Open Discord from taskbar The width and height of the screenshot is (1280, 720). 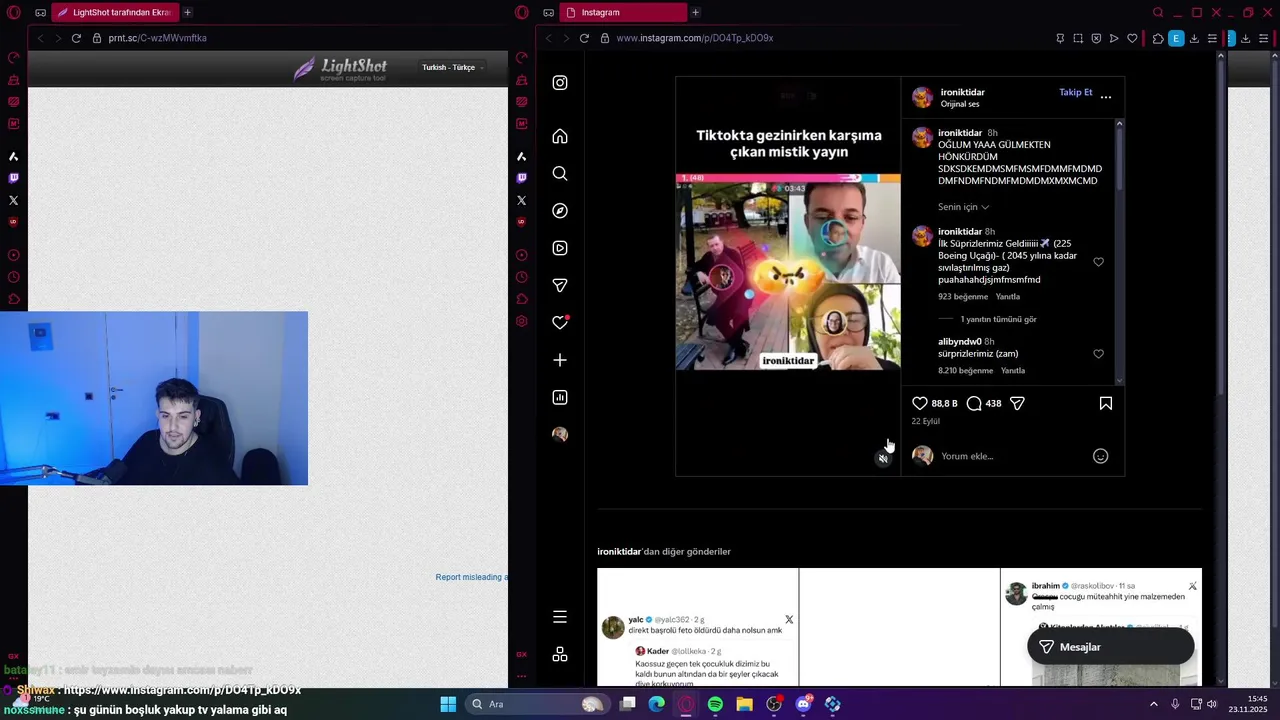click(803, 704)
